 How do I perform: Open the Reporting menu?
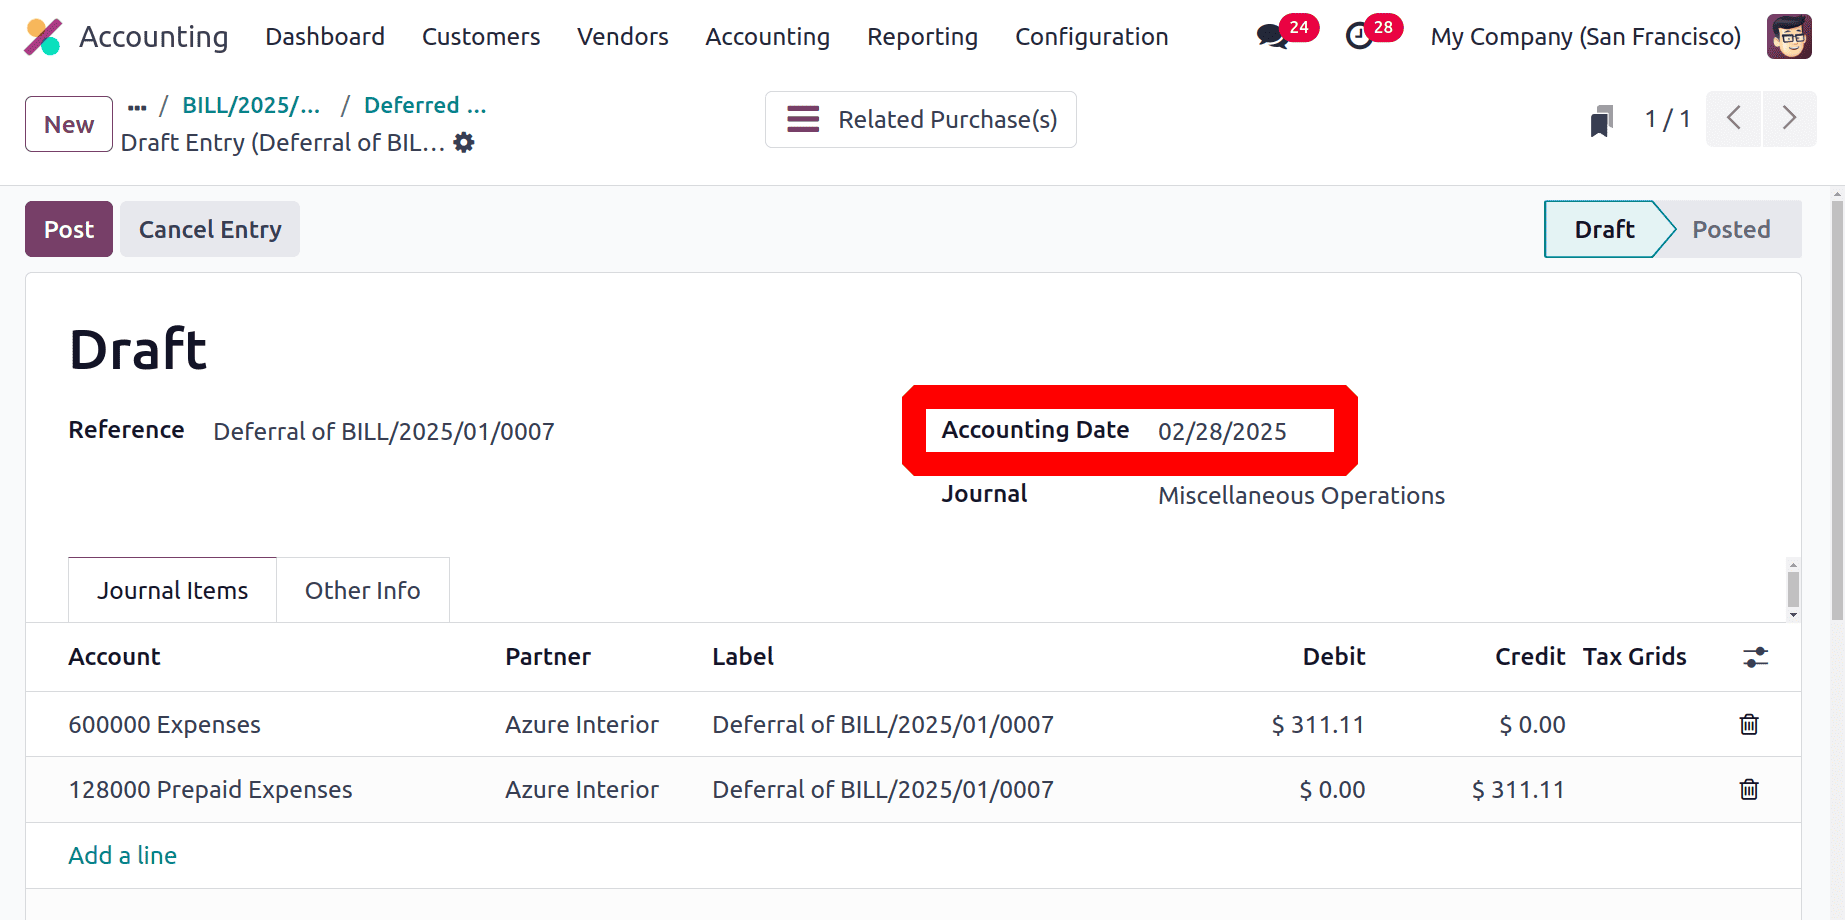pyautogui.click(x=922, y=37)
